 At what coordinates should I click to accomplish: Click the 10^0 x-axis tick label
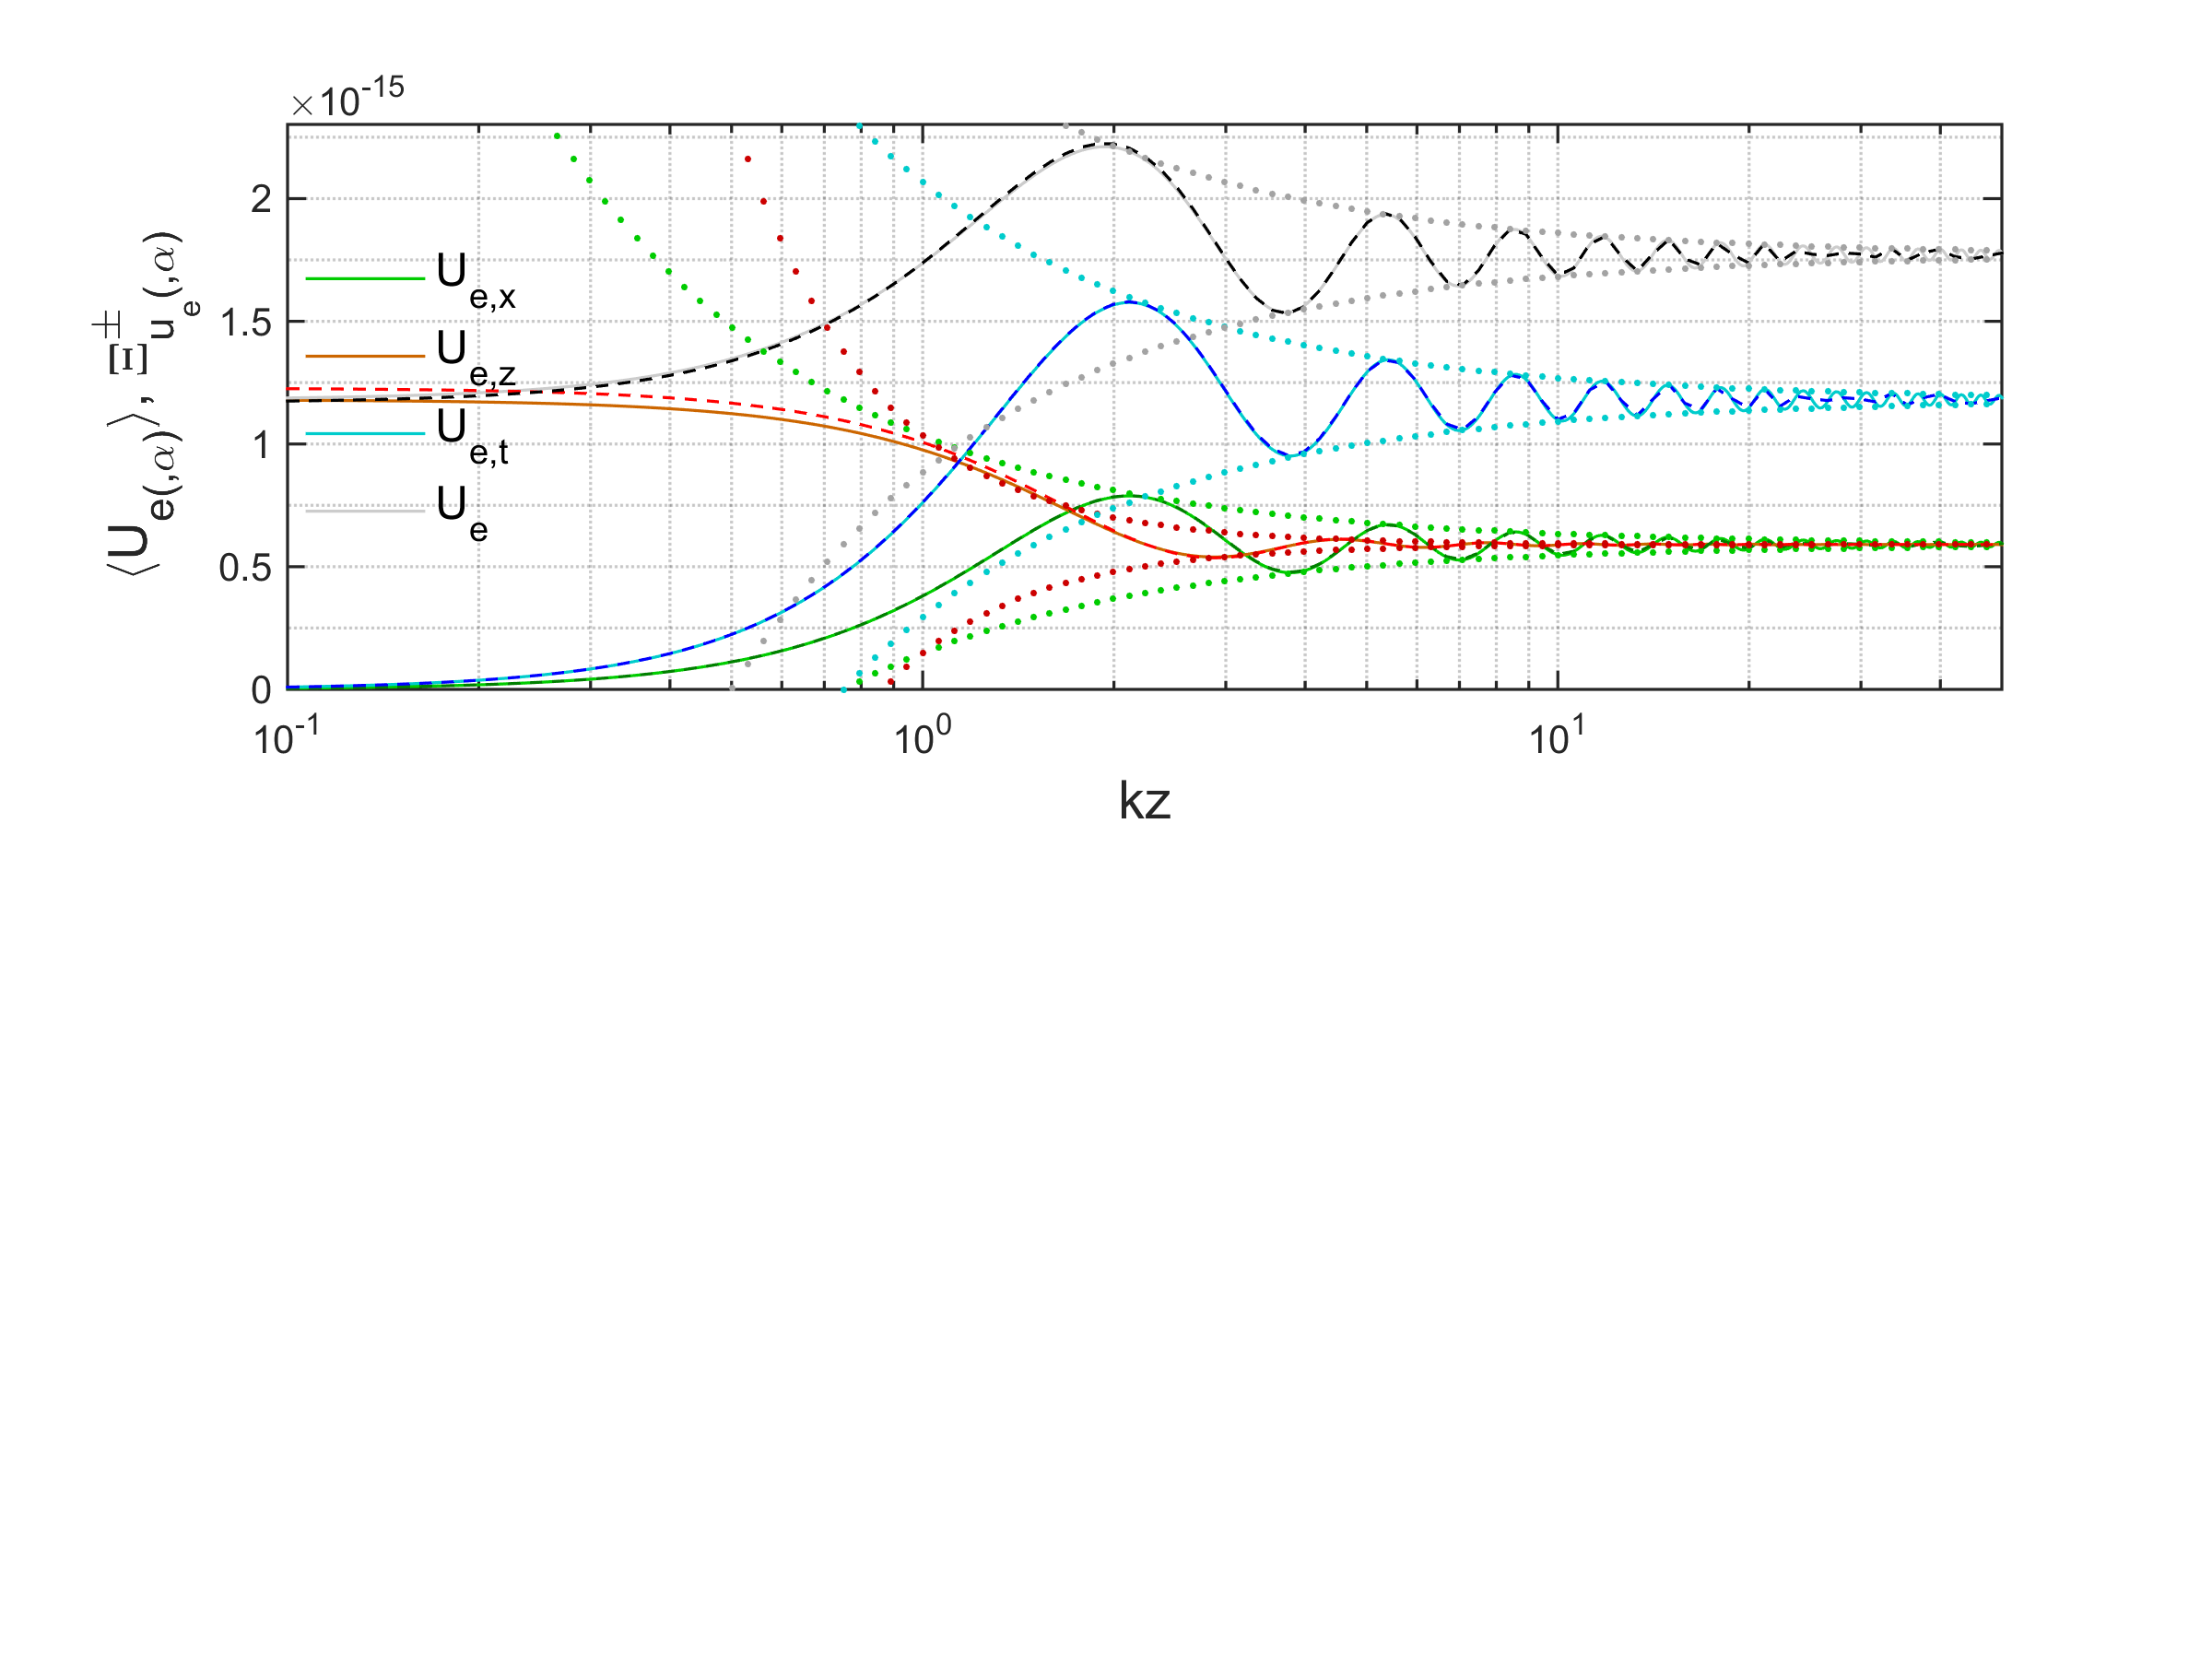(x=921, y=738)
